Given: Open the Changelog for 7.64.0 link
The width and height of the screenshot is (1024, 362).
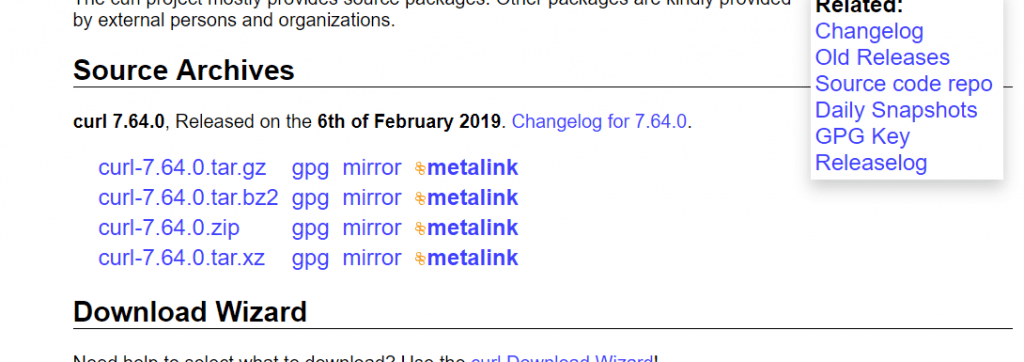Looking at the screenshot, I should tap(600, 122).
